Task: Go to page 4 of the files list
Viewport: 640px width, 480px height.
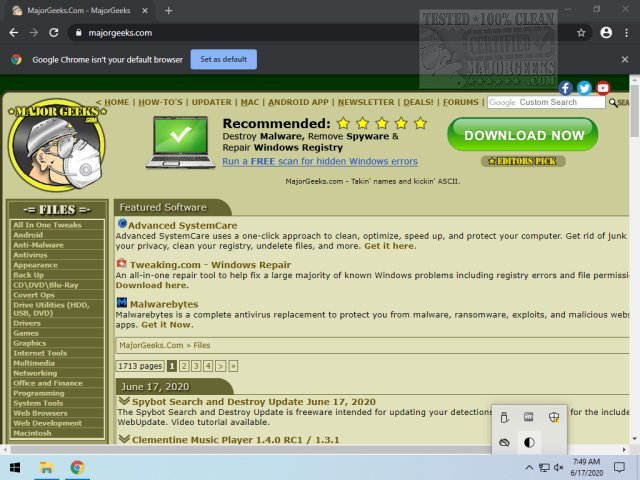Action: pyautogui.click(x=208, y=366)
